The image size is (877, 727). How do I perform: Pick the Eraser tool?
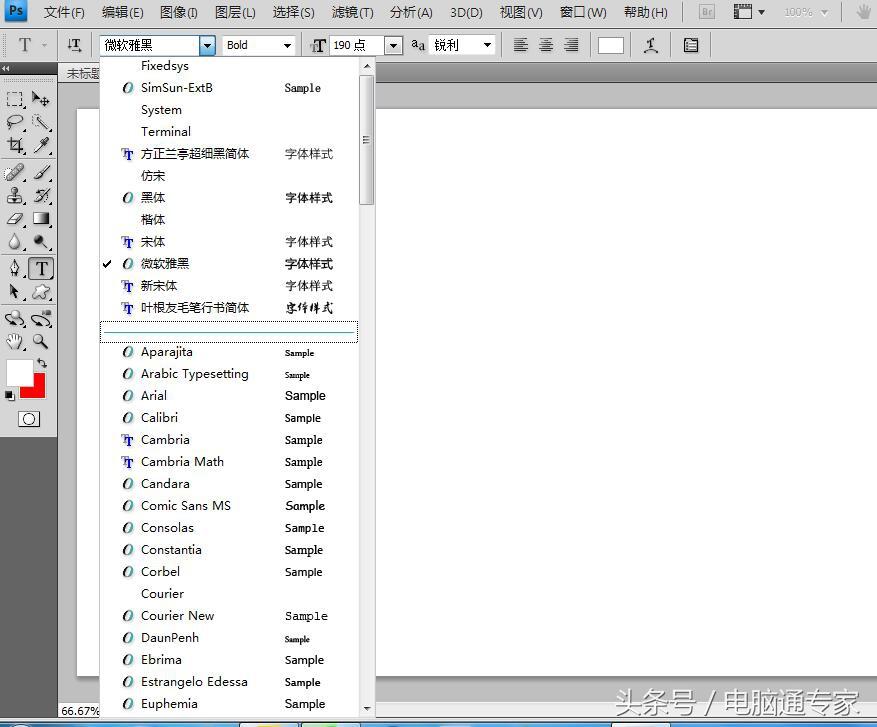(x=13, y=218)
